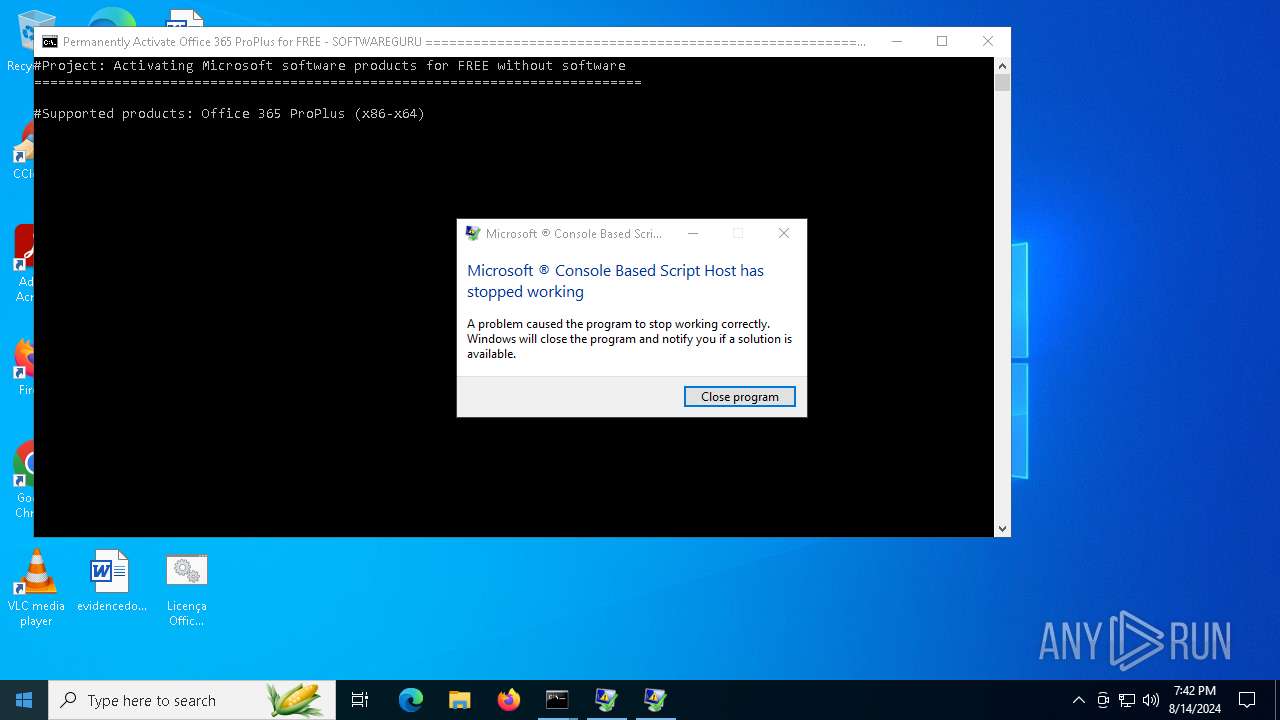The image size is (1280, 720).
Task: Click the Type here to search box
Action: [x=190, y=700]
